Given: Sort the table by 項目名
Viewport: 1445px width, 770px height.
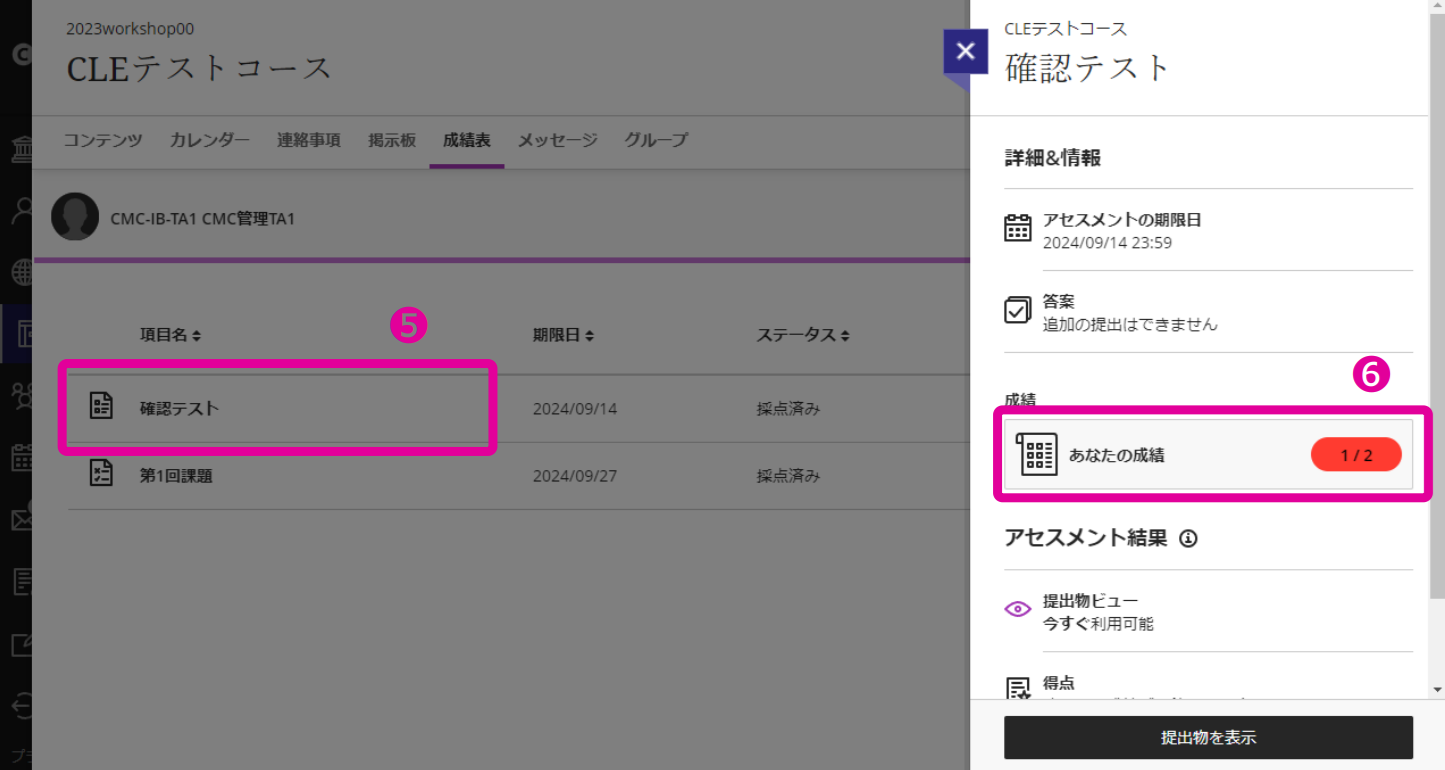Looking at the screenshot, I should (171, 335).
